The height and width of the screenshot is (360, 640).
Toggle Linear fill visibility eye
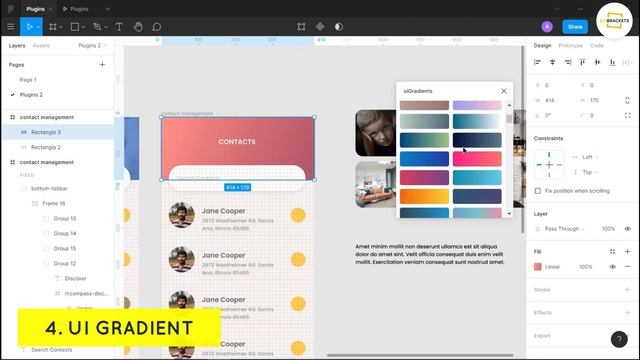click(612, 267)
